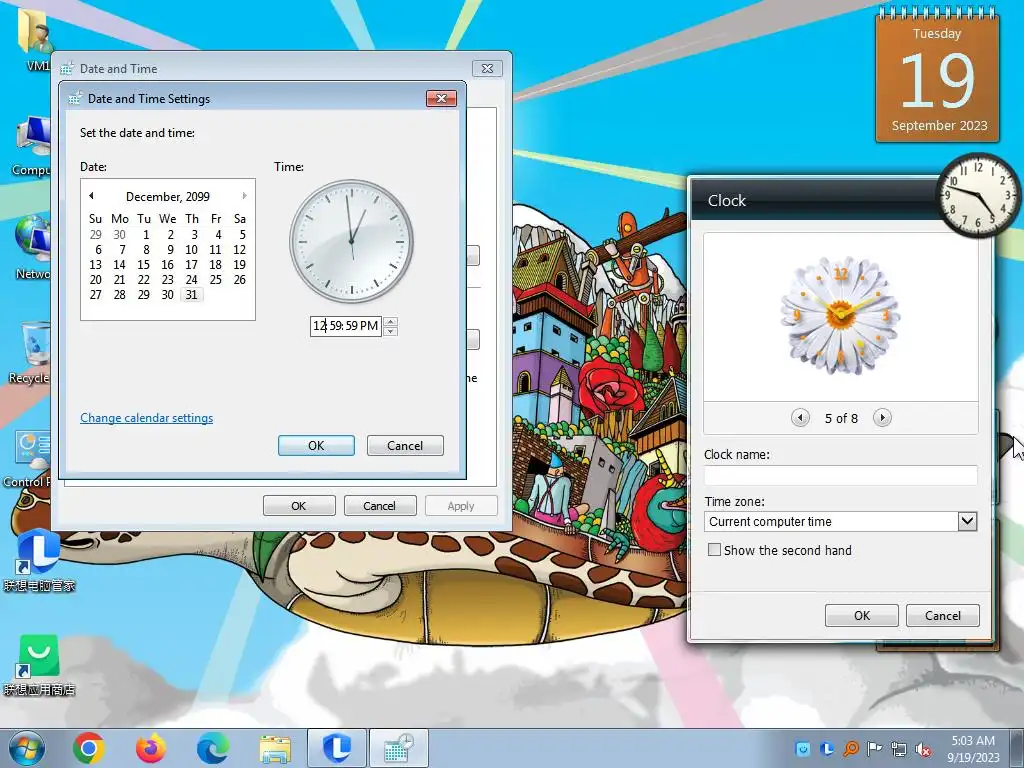The width and height of the screenshot is (1024, 768).
Task: Select the daisy clock preview image
Action: click(x=840, y=315)
